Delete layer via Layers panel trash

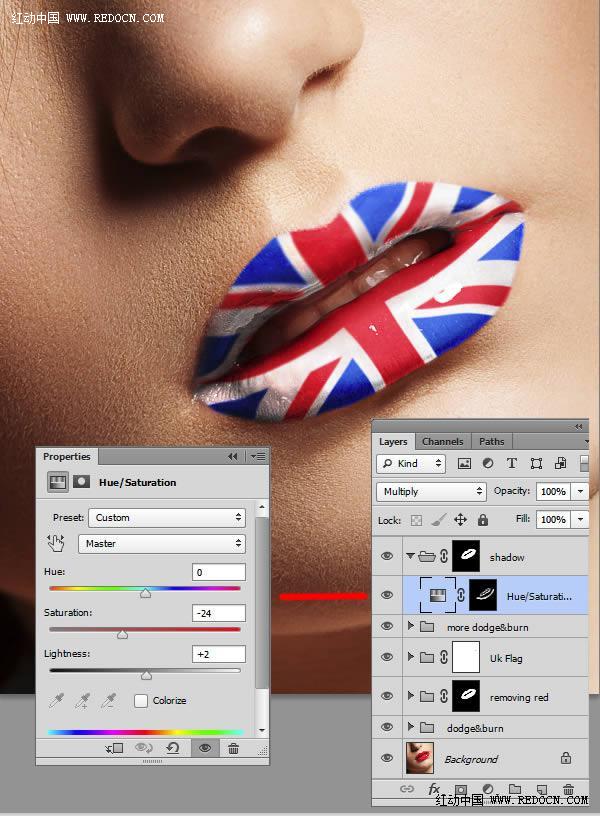[569, 789]
